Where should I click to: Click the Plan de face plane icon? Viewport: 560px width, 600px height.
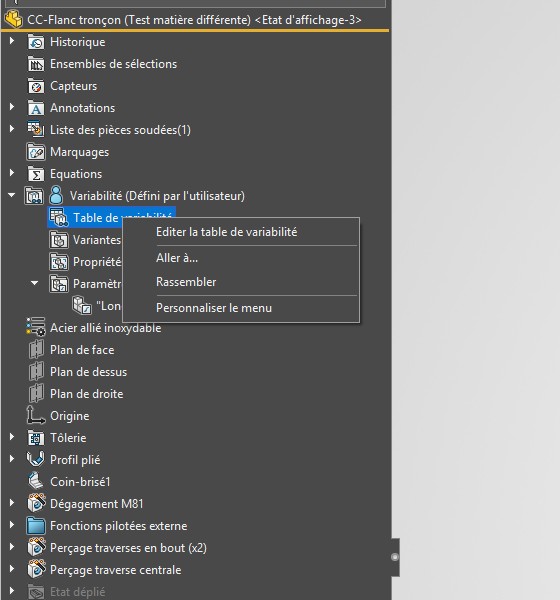click(x=36, y=349)
